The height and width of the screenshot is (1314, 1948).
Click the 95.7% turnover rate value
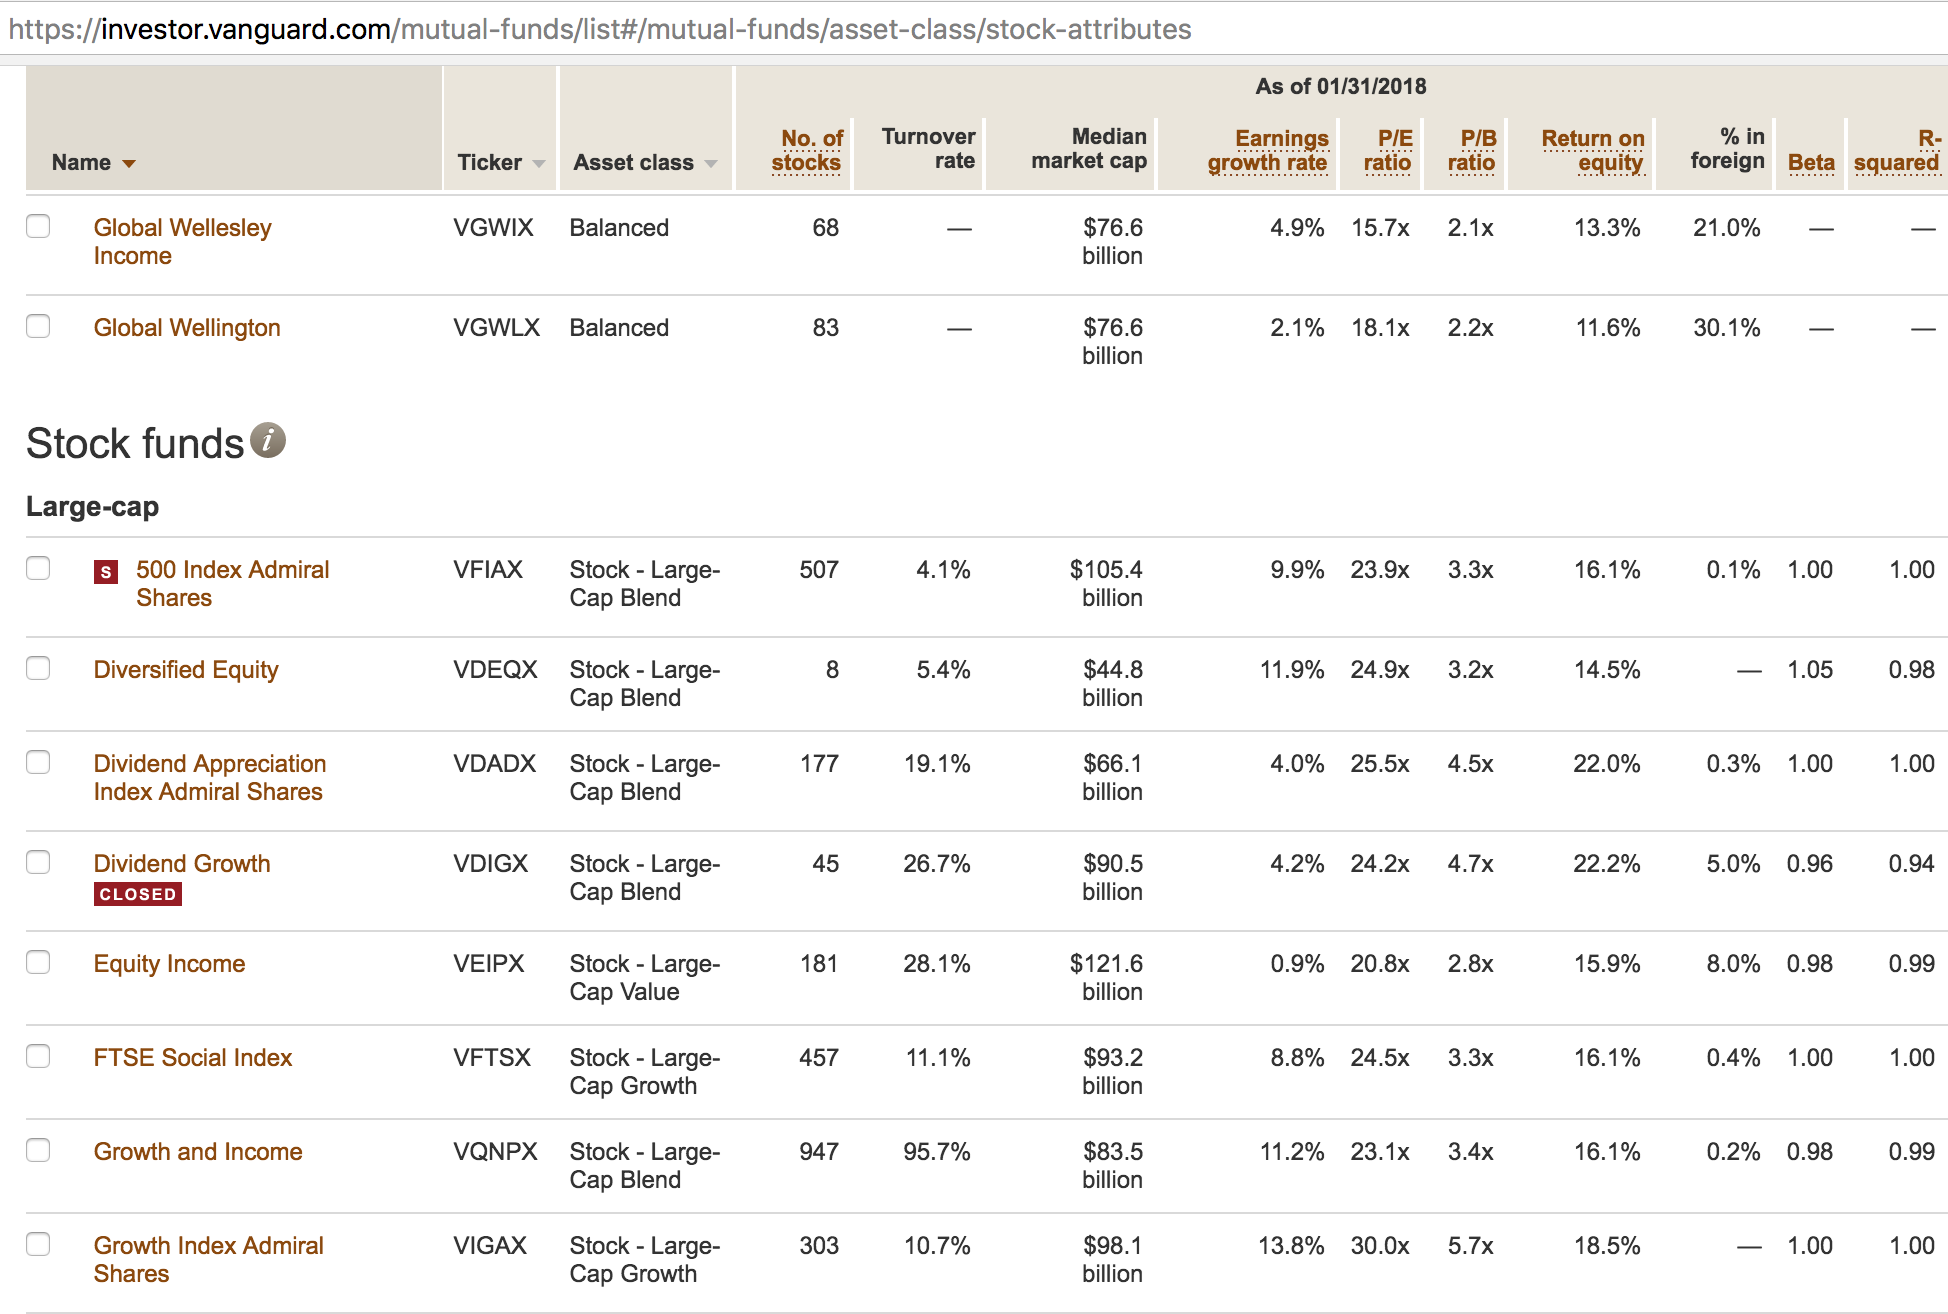(936, 1151)
